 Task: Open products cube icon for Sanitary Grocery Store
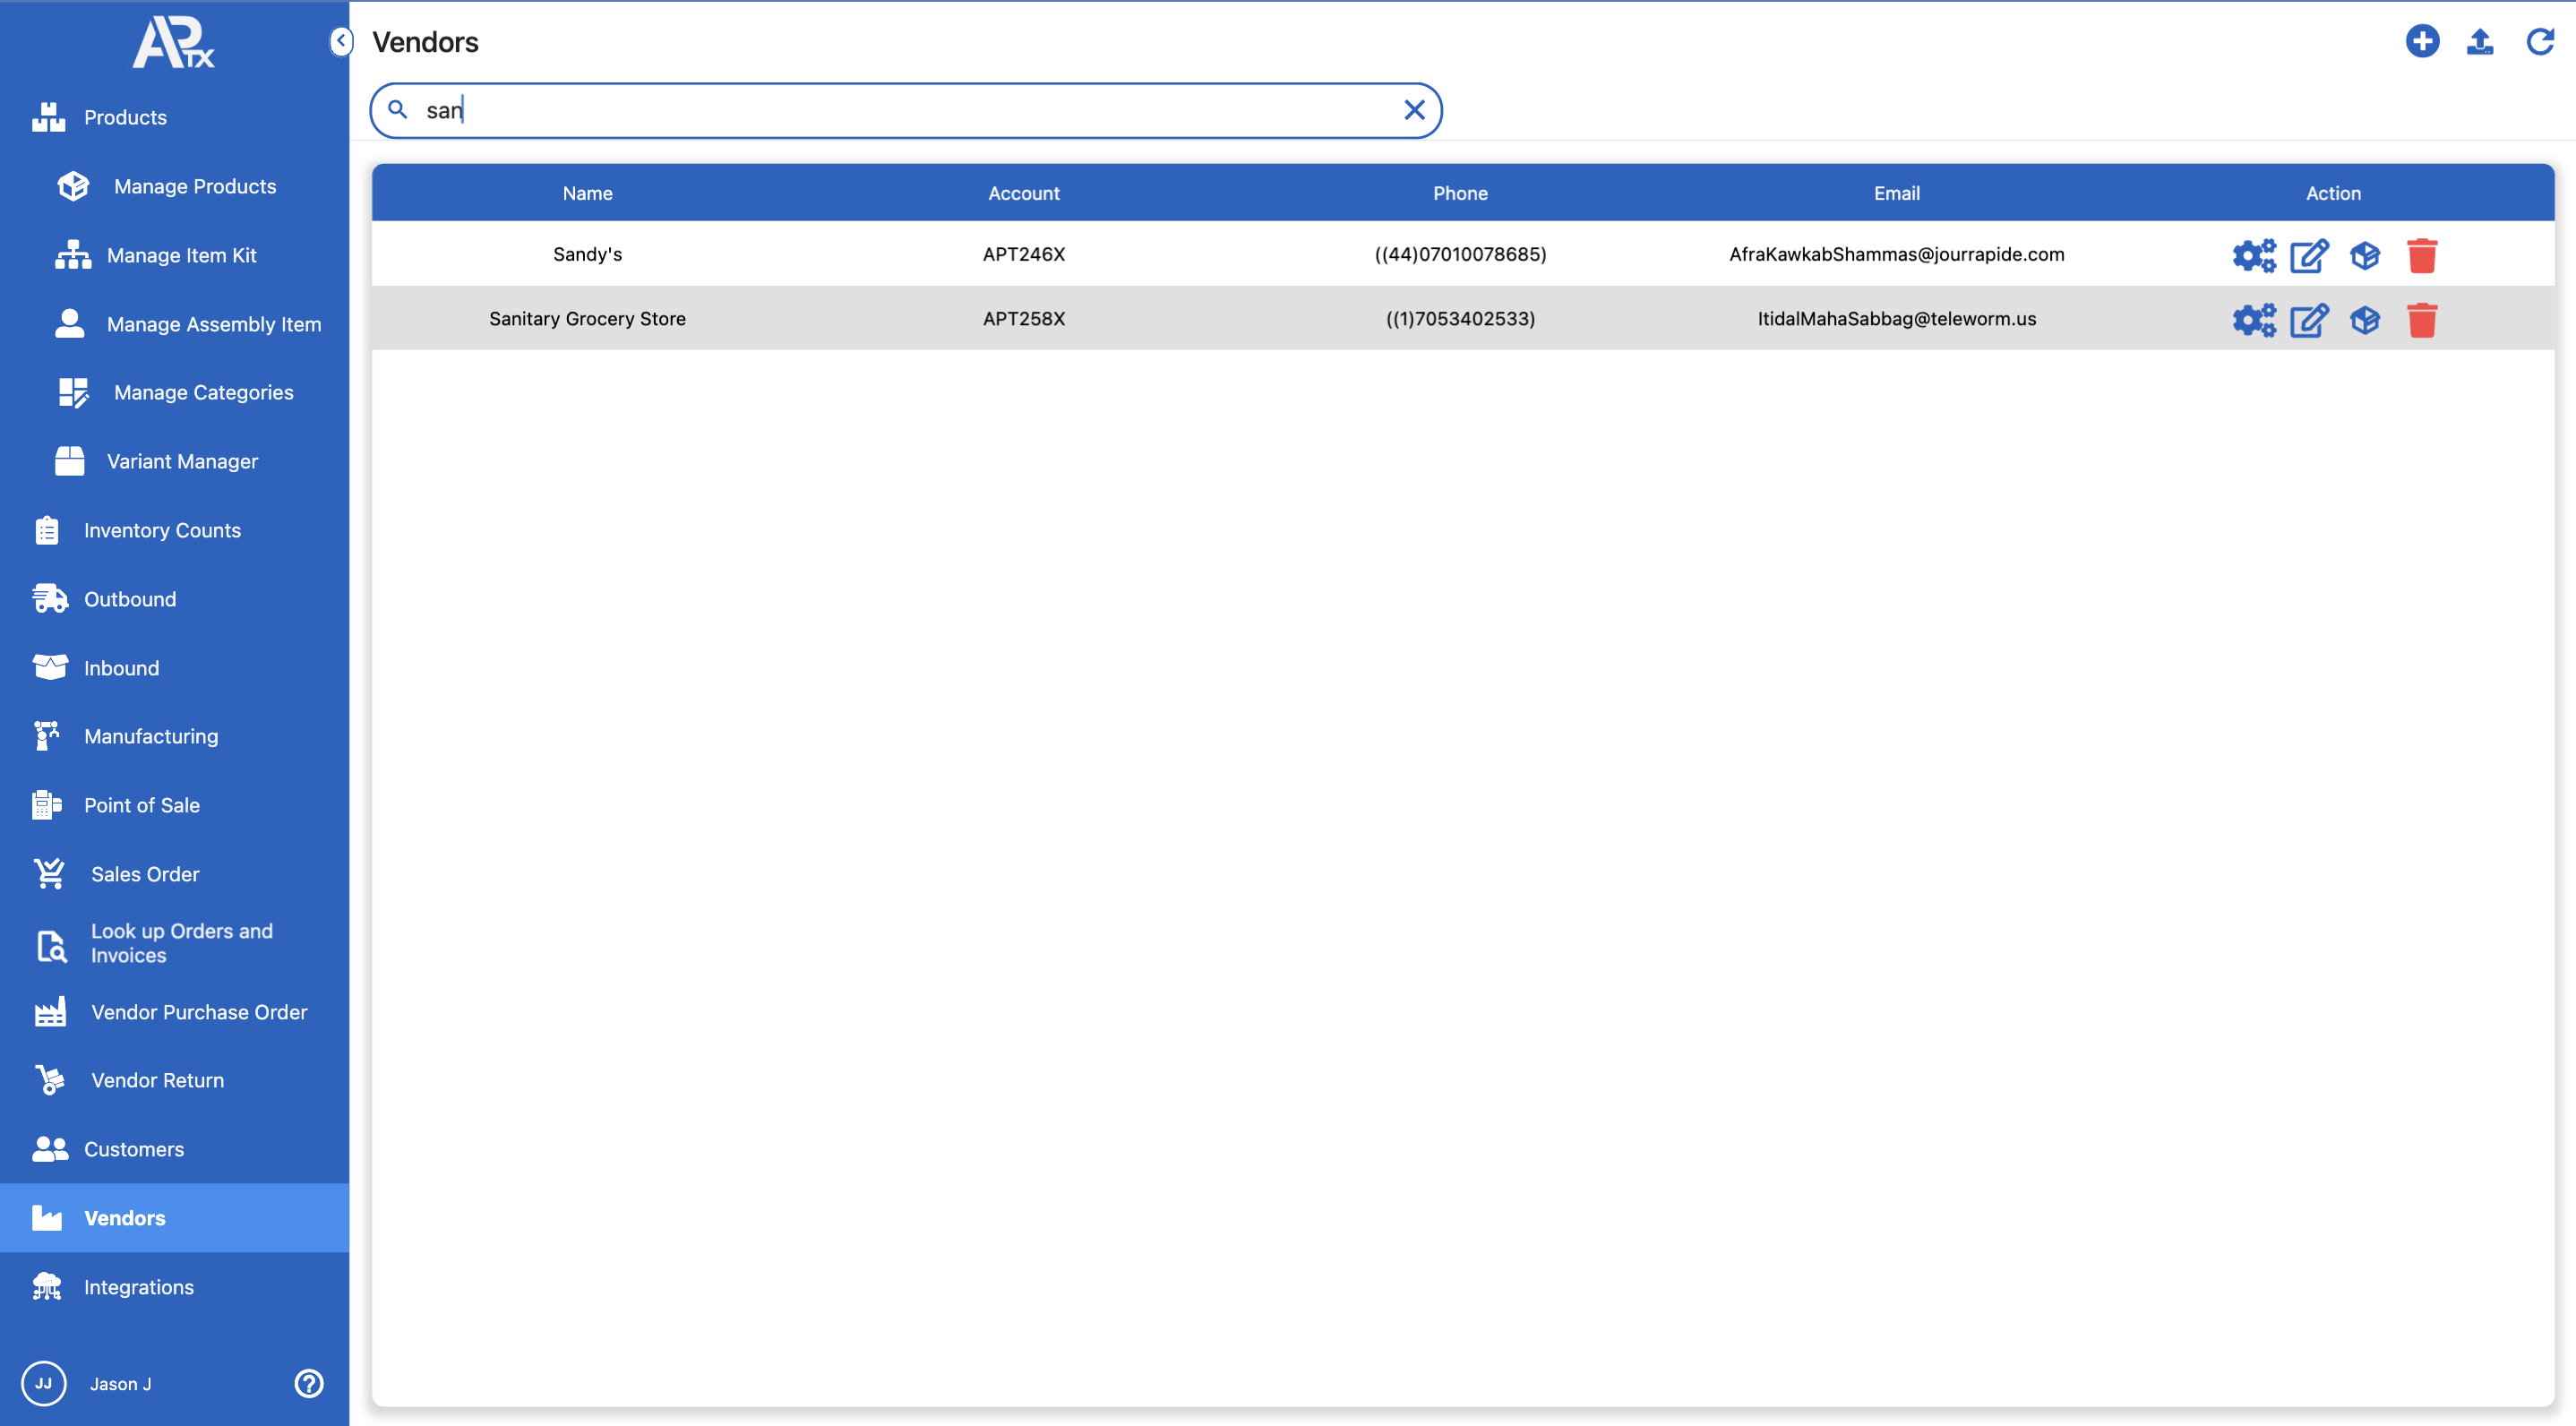click(2365, 320)
